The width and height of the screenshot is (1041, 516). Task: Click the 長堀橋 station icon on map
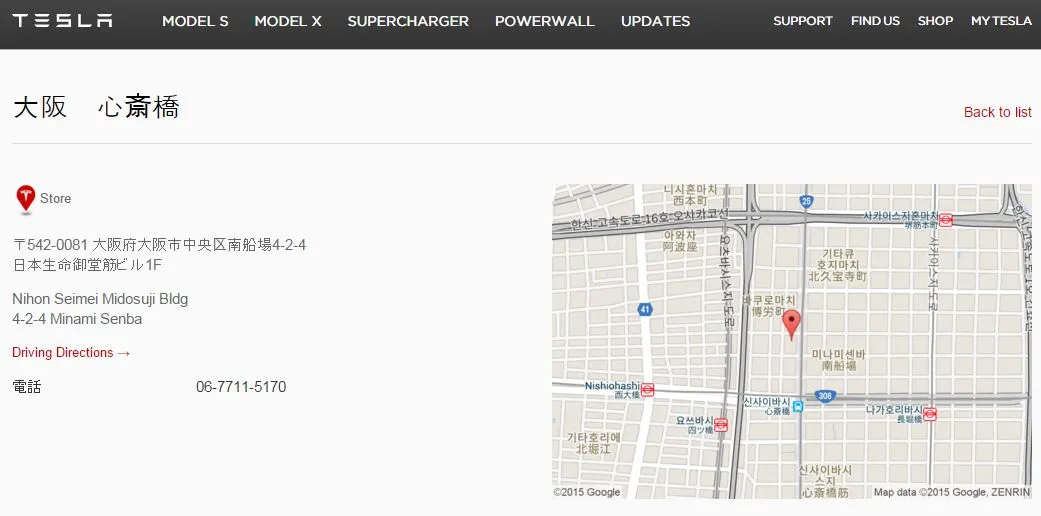tap(930, 414)
